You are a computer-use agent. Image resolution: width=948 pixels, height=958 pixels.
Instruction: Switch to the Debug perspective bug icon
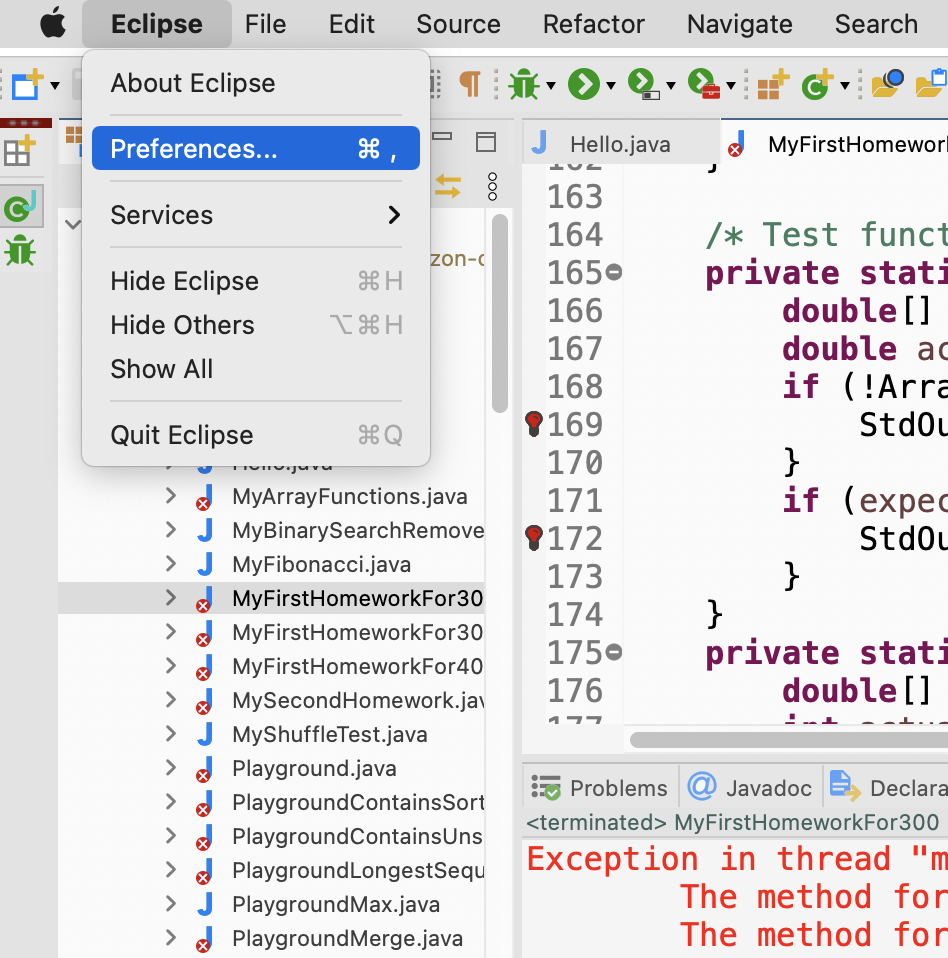(19, 250)
